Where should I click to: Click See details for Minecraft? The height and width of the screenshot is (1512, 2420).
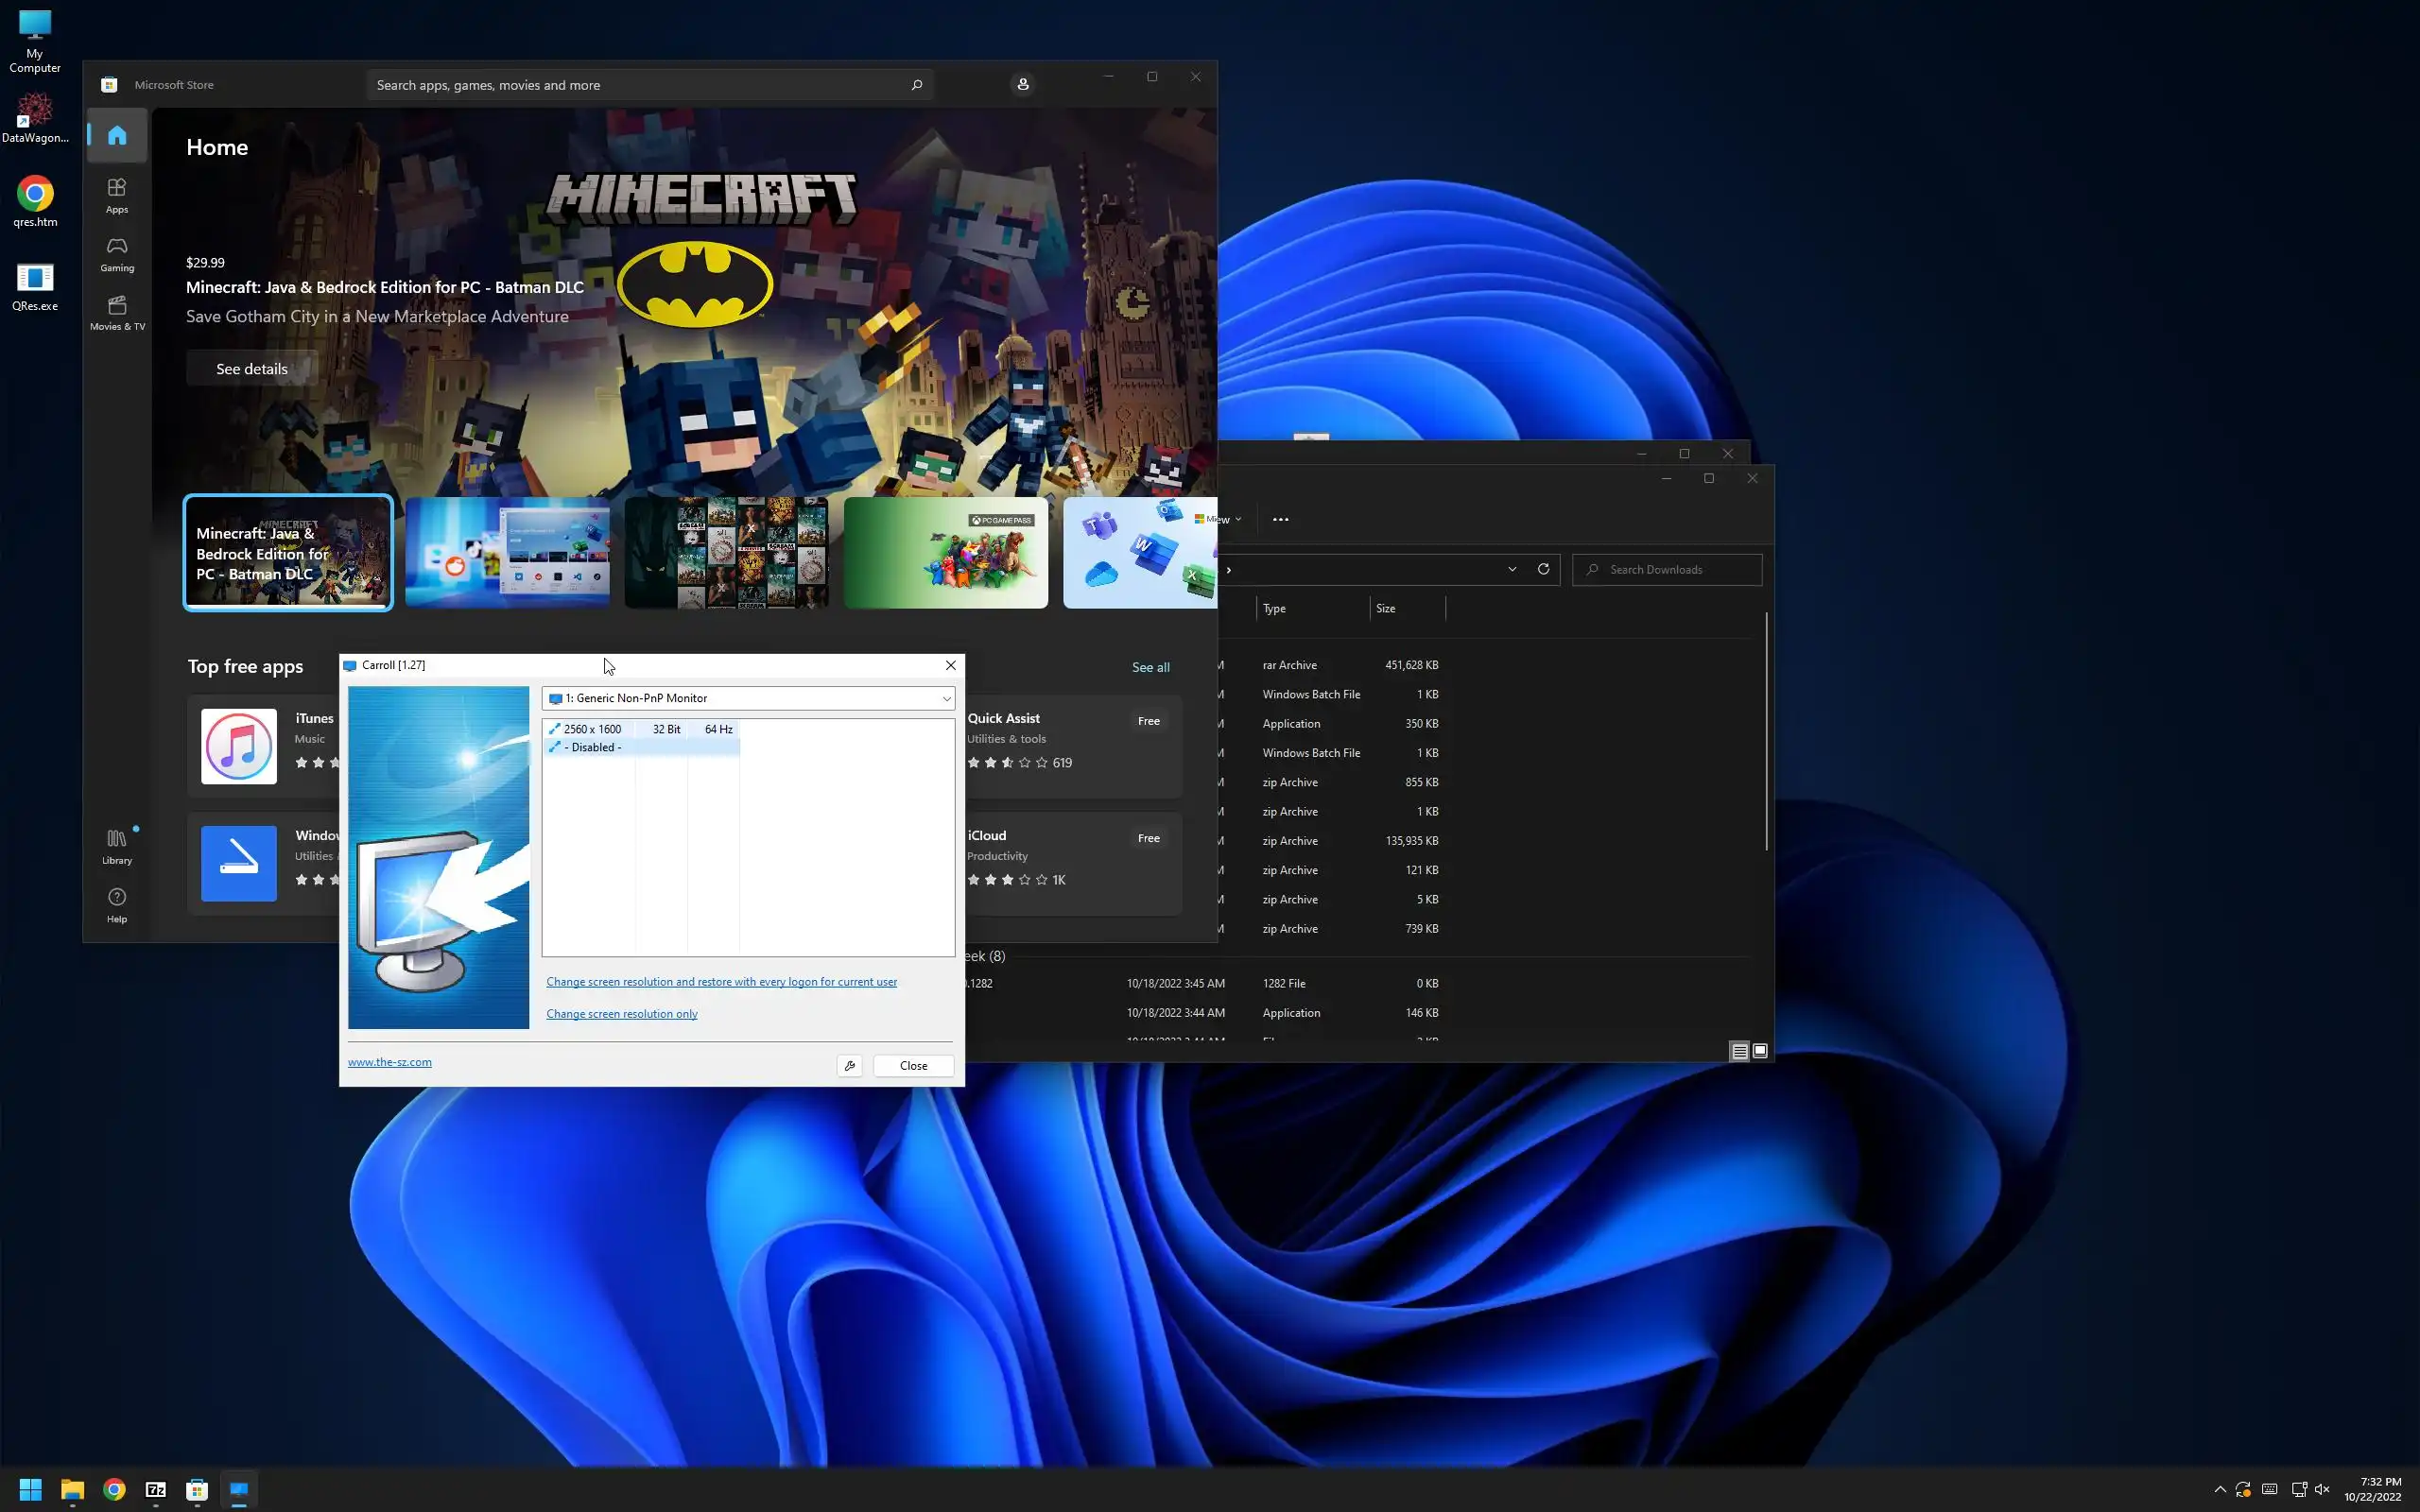click(252, 369)
